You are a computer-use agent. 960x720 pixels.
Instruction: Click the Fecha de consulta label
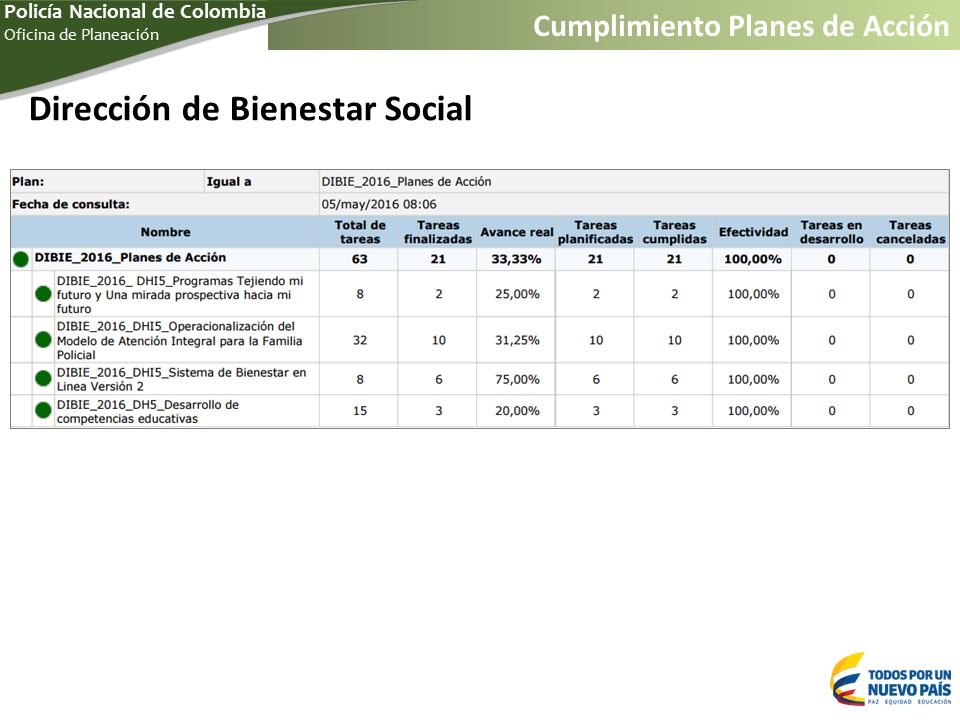(70, 204)
